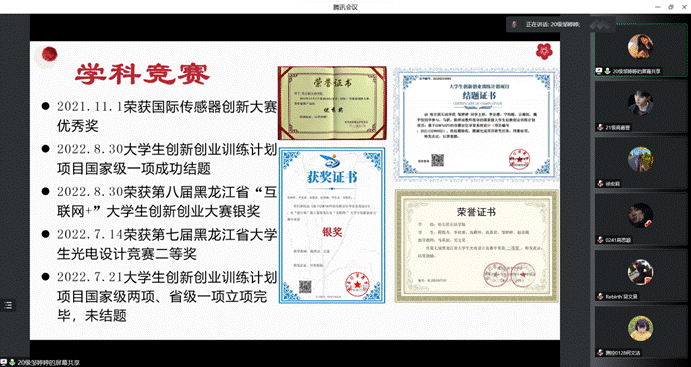Click the screen share name label at bottom-left
The width and height of the screenshot is (691, 367).
(49, 363)
